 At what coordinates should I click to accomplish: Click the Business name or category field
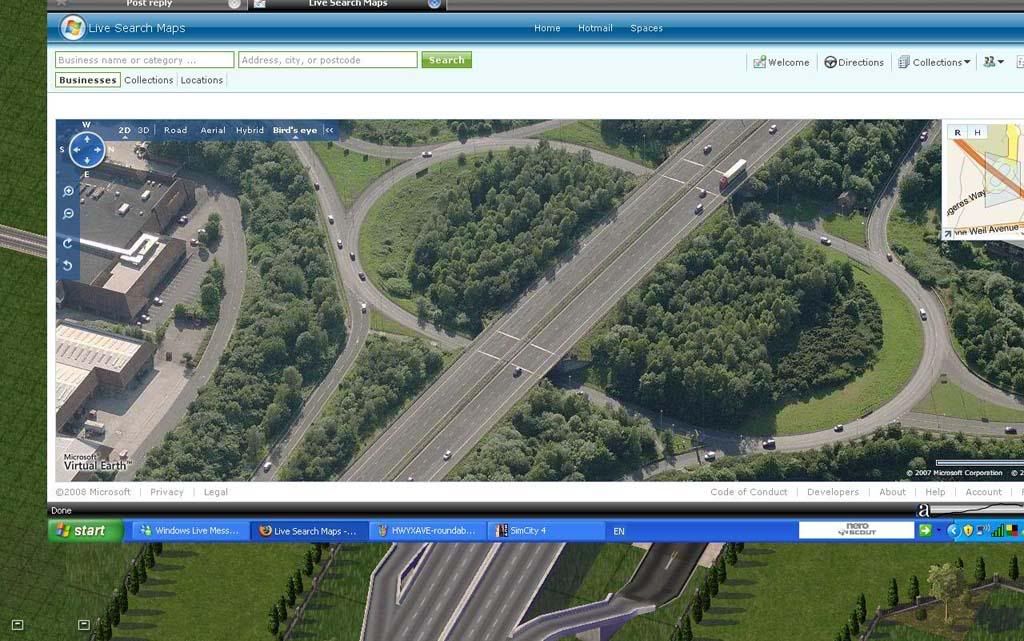pyautogui.click(x=144, y=60)
